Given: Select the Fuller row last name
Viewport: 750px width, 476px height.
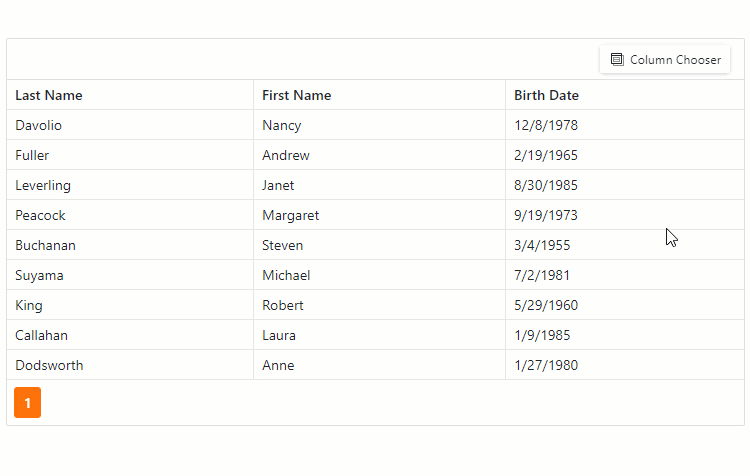Looking at the screenshot, I should point(32,156).
